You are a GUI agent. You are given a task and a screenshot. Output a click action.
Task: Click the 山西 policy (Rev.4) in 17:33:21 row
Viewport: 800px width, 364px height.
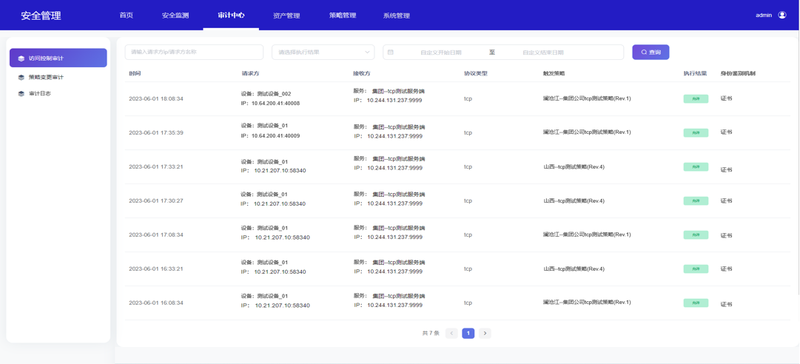pyautogui.click(x=574, y=167)
